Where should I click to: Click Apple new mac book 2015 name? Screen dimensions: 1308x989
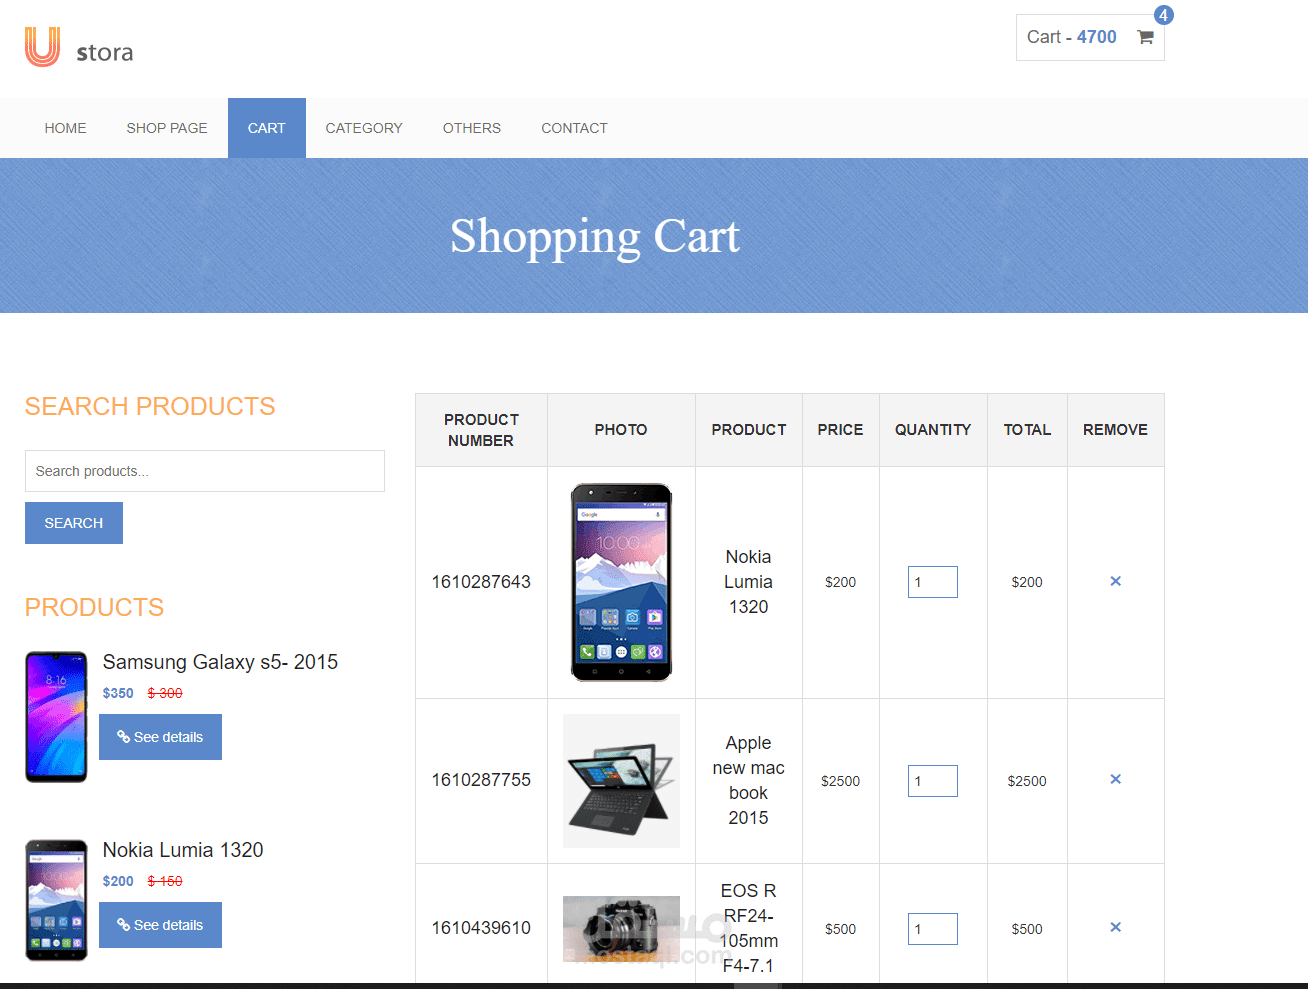click(748, 780)
